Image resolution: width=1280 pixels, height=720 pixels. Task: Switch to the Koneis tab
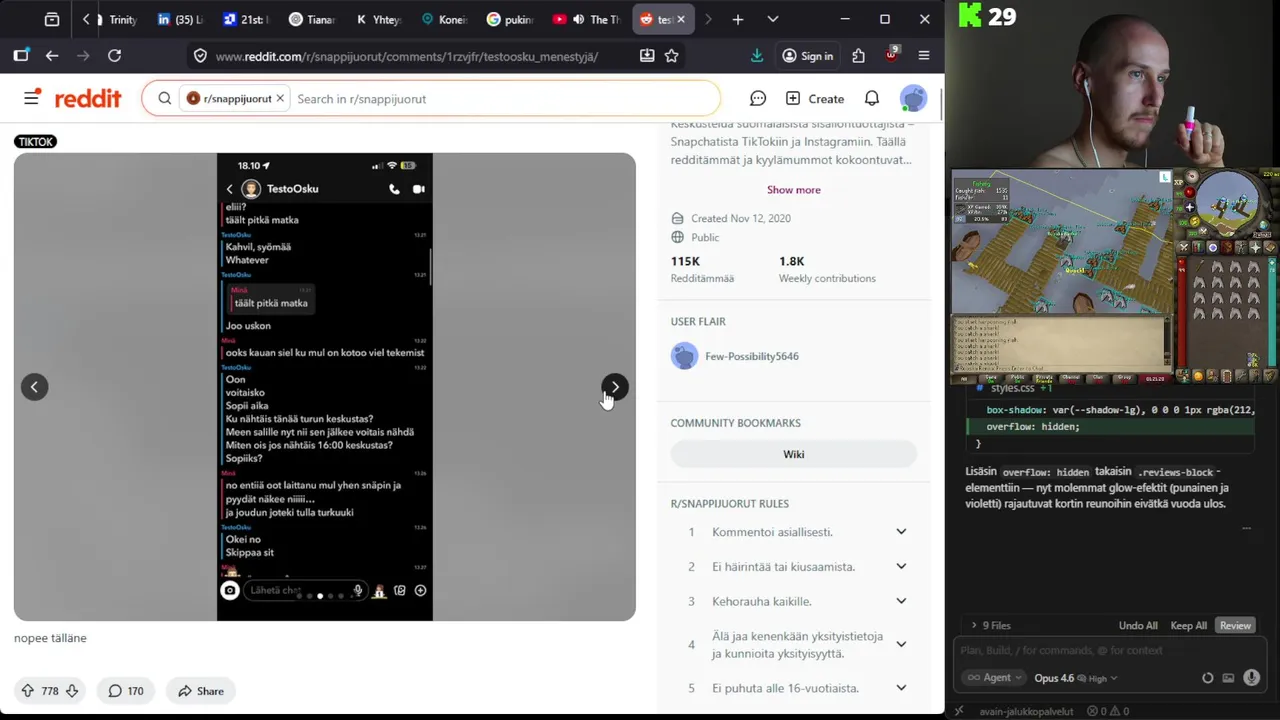(x=444, y=19)
